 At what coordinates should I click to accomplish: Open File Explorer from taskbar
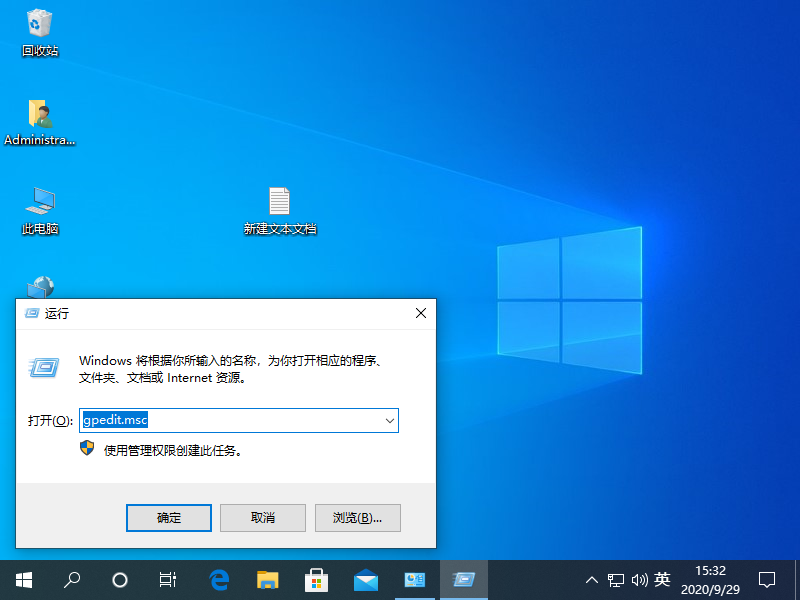(267, 580)
